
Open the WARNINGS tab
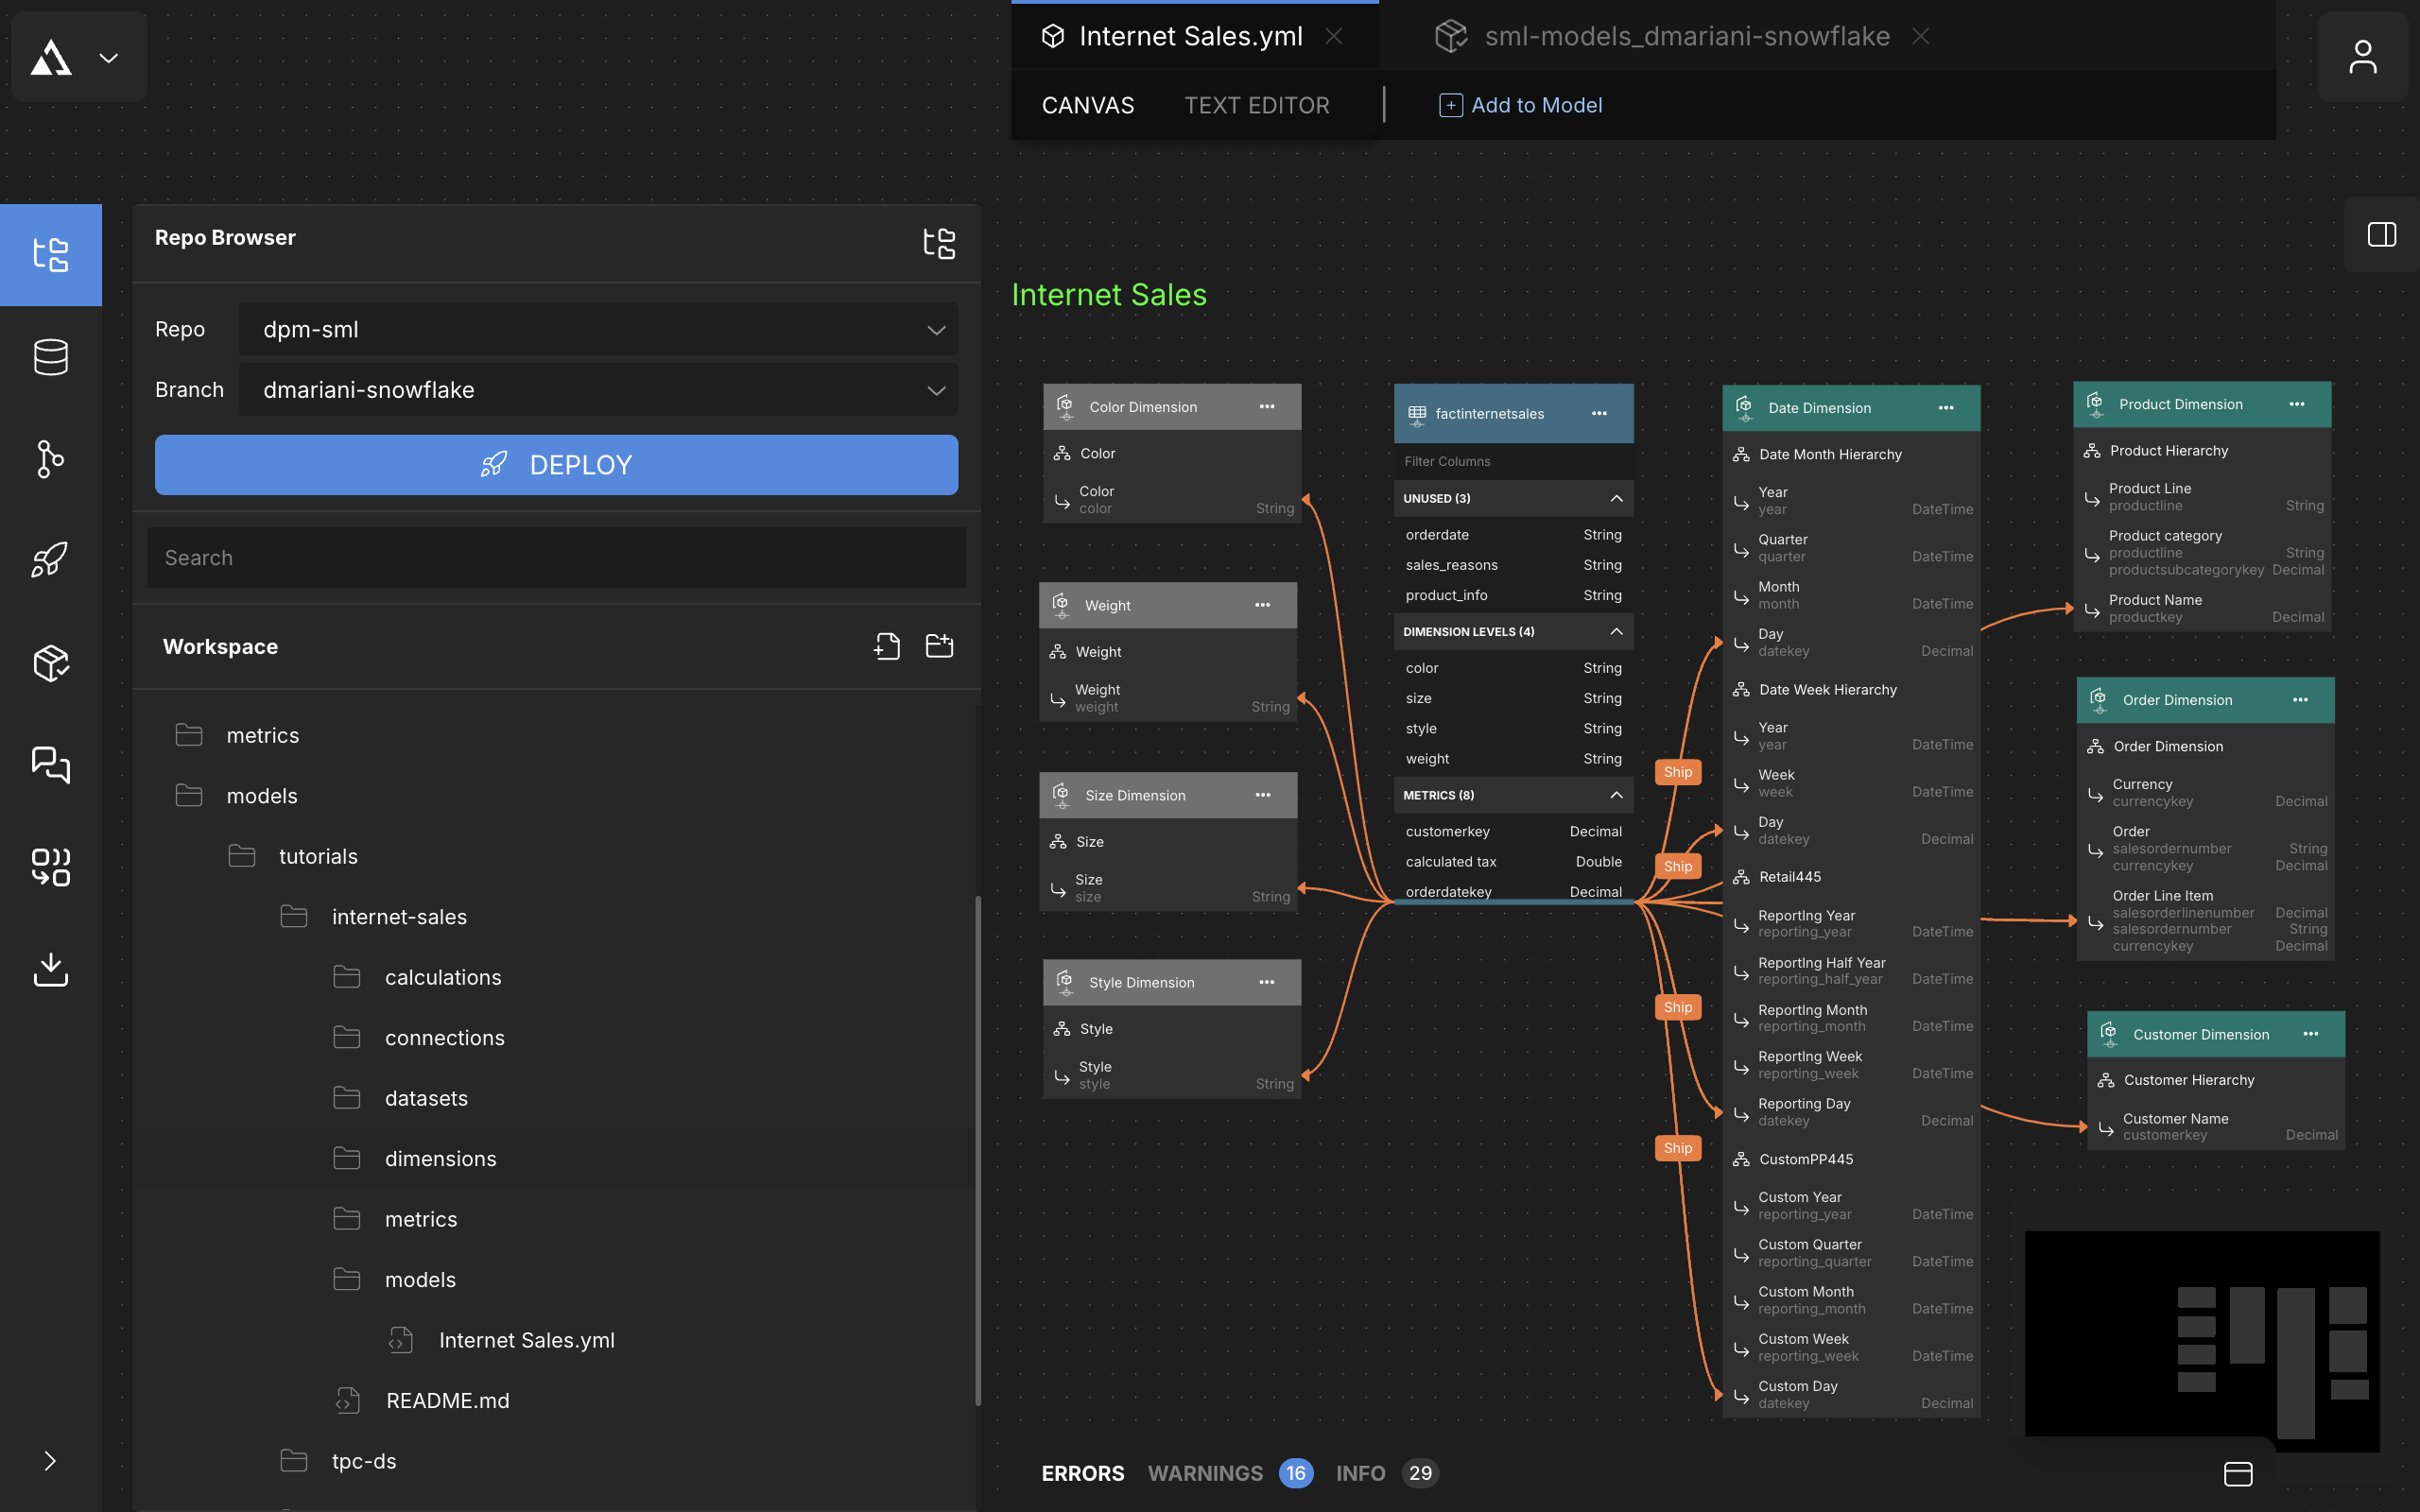pos(1205,1473)
